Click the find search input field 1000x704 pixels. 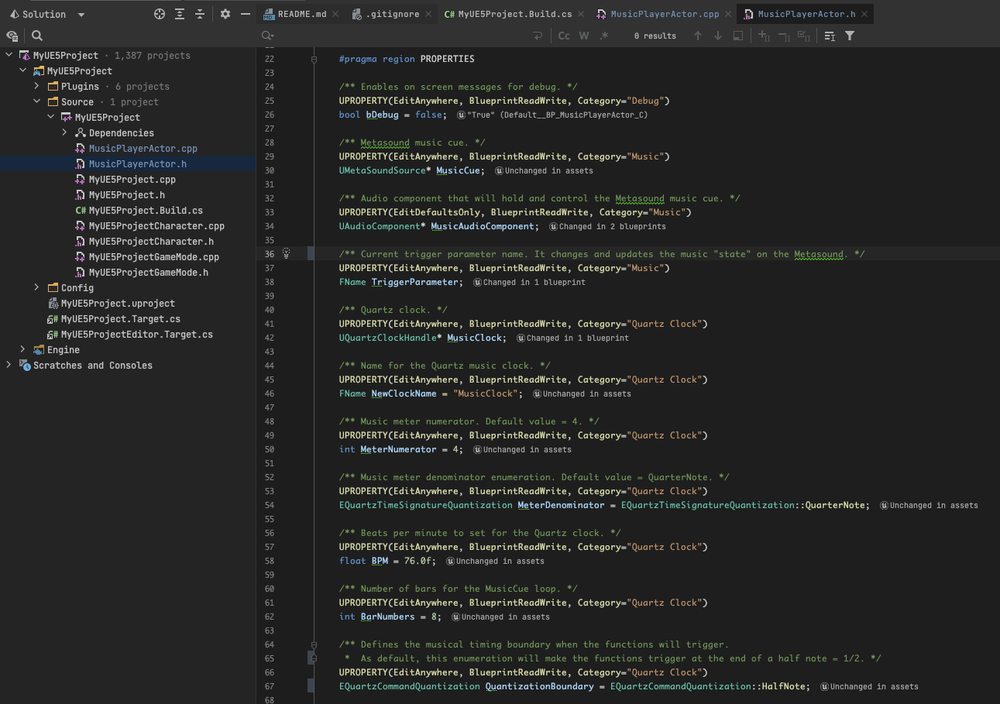tap(400, 36)
